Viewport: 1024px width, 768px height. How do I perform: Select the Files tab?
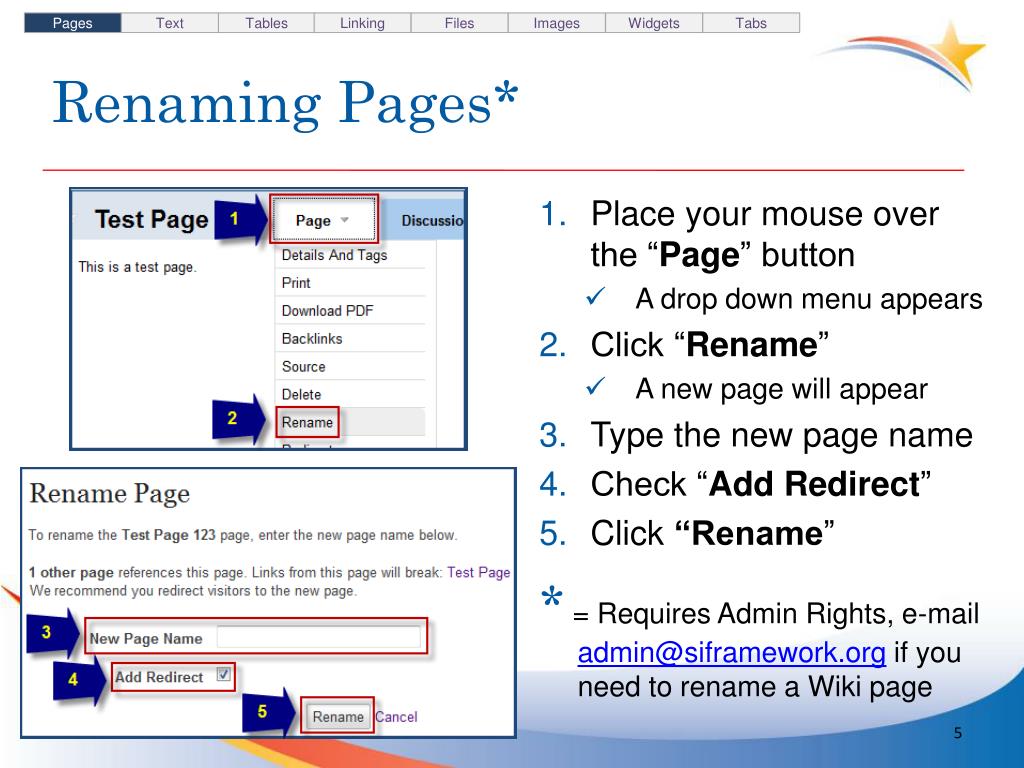click(459, 23)
